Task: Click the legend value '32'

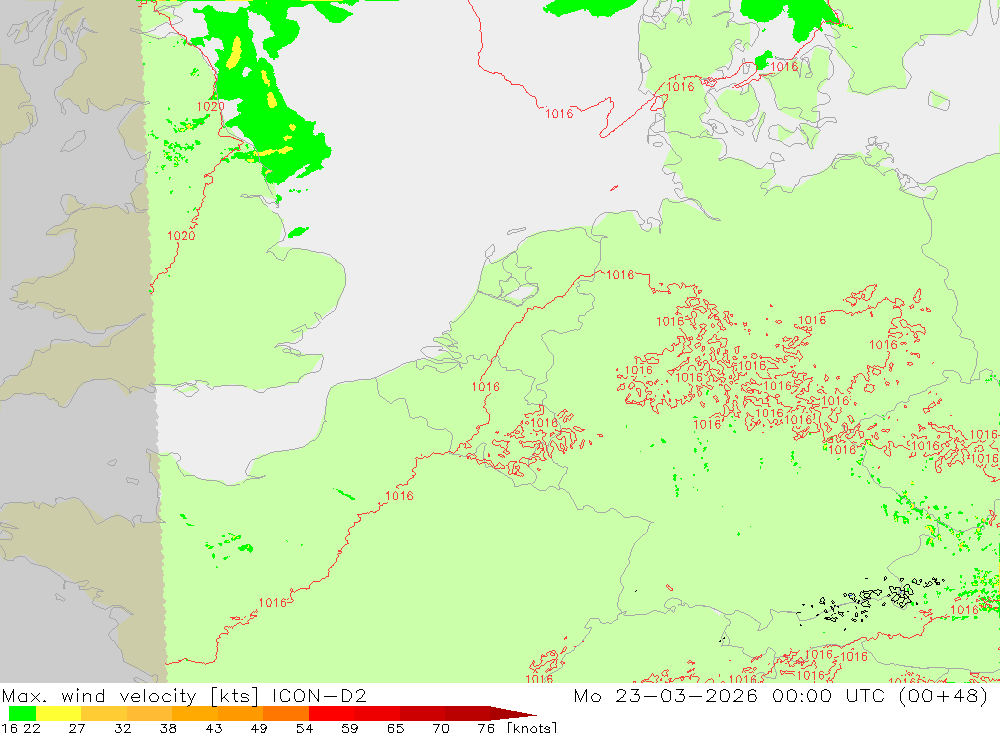Action: click(x=122, y=728)
